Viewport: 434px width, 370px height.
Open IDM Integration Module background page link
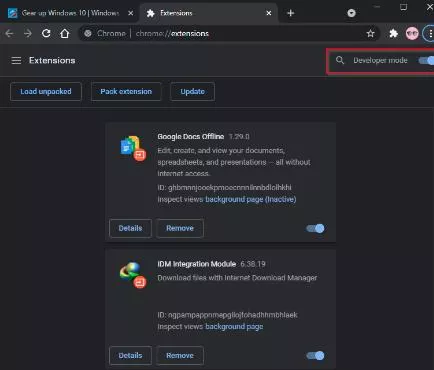pos(234,327)
